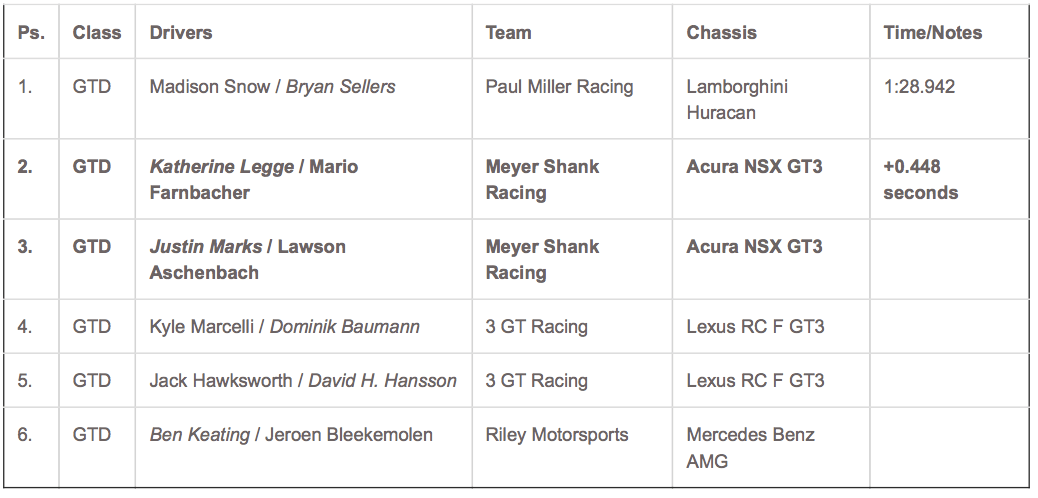Select the Ben Keating / Jeroen Bleekemolen cell
This screenshot has width=1038, height=498.
tap(291, 435)
